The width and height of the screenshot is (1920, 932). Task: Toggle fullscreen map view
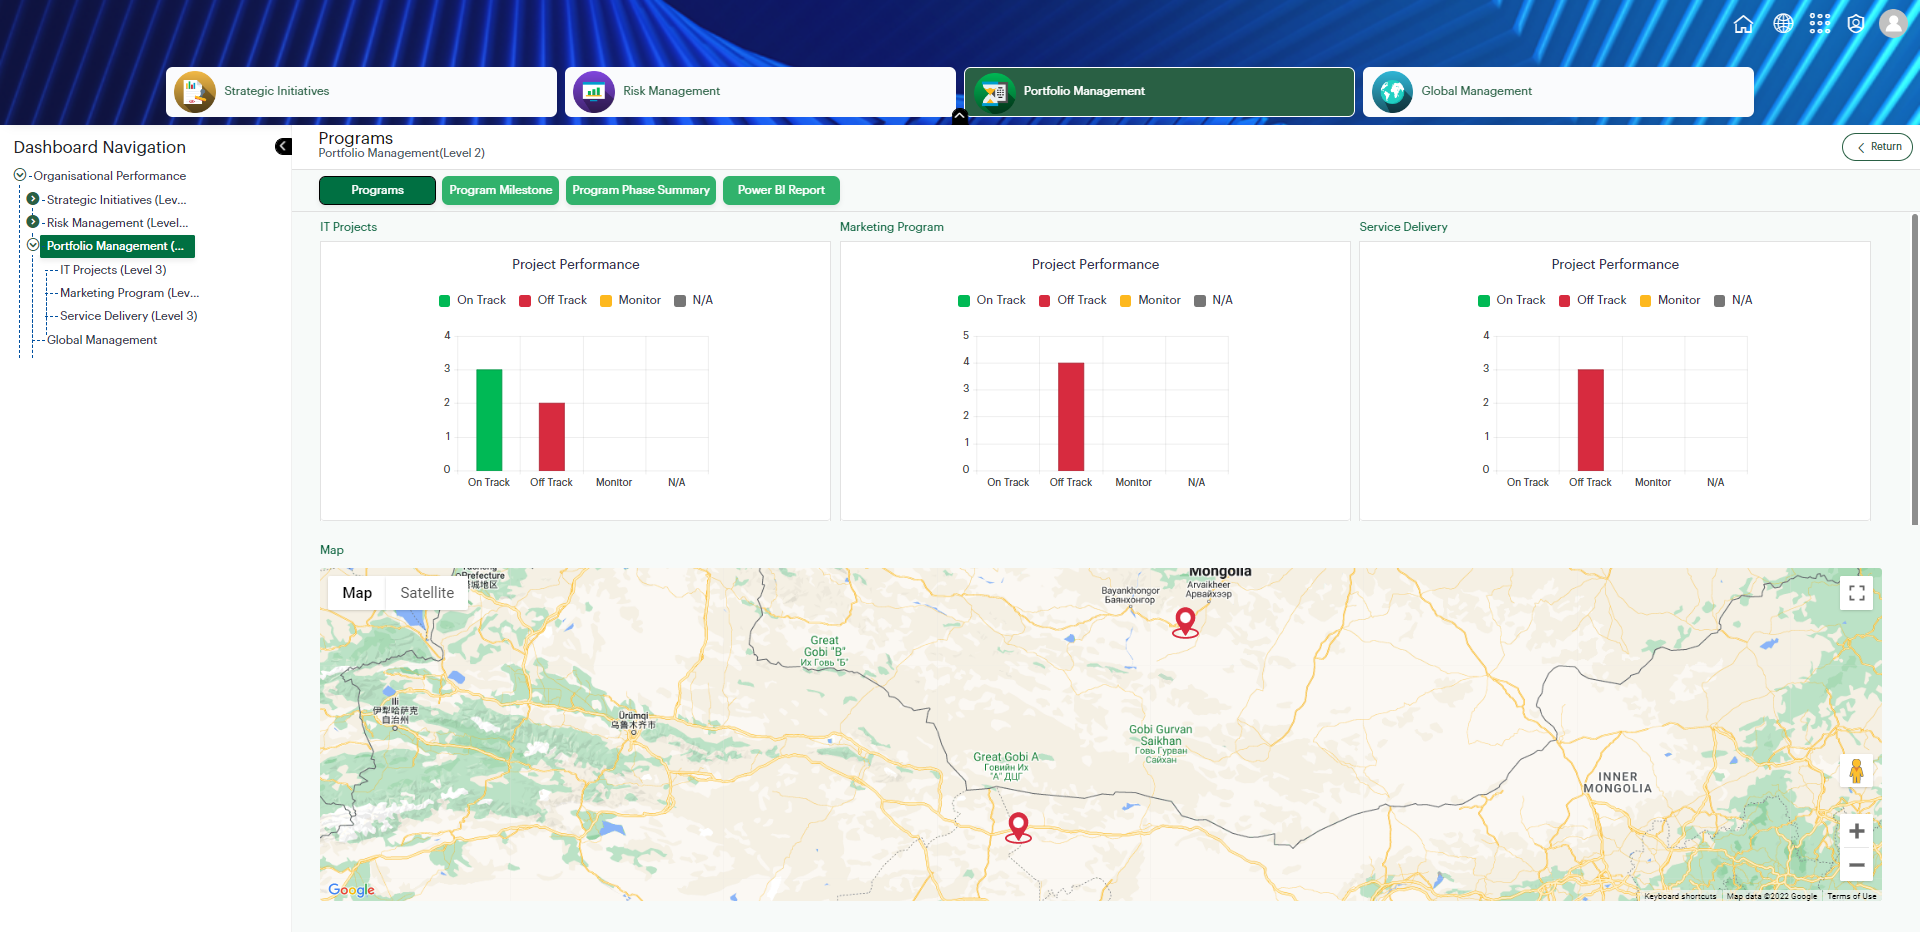coord(1857,593)
